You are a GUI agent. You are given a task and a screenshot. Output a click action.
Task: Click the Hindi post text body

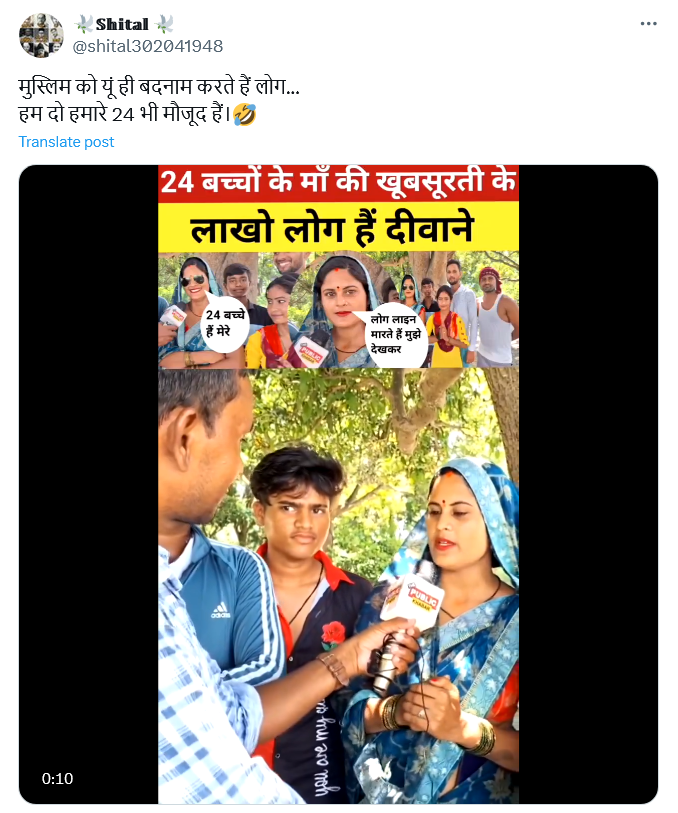(x=159, y=100)
